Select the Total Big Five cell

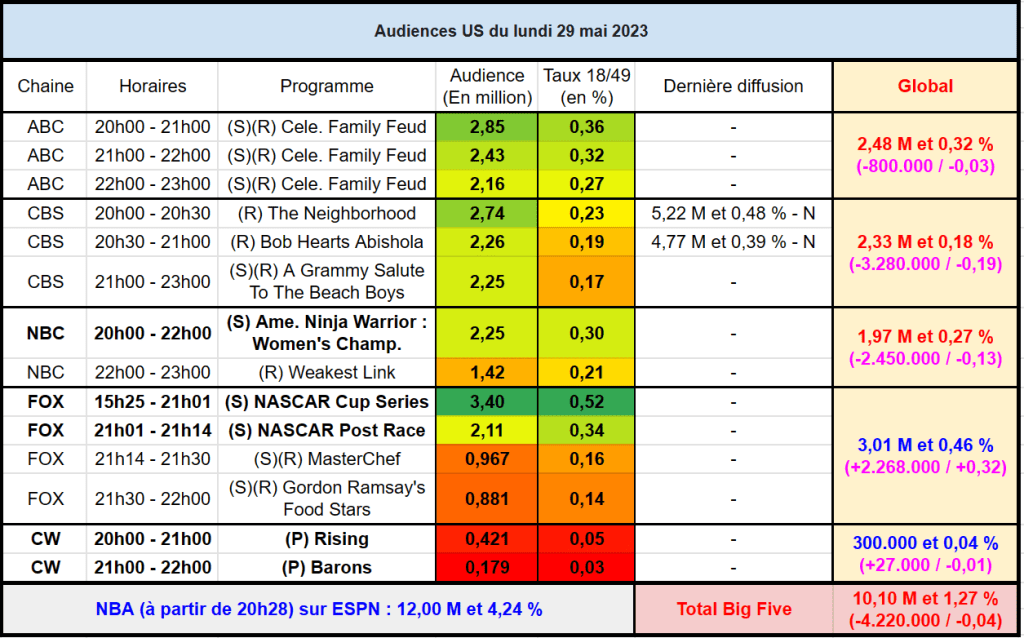pyautogui.click(x=733, y=609)
